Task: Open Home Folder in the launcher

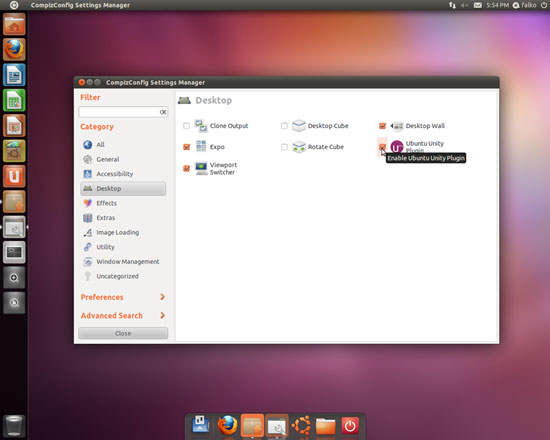Action: [x=14, y=24]
